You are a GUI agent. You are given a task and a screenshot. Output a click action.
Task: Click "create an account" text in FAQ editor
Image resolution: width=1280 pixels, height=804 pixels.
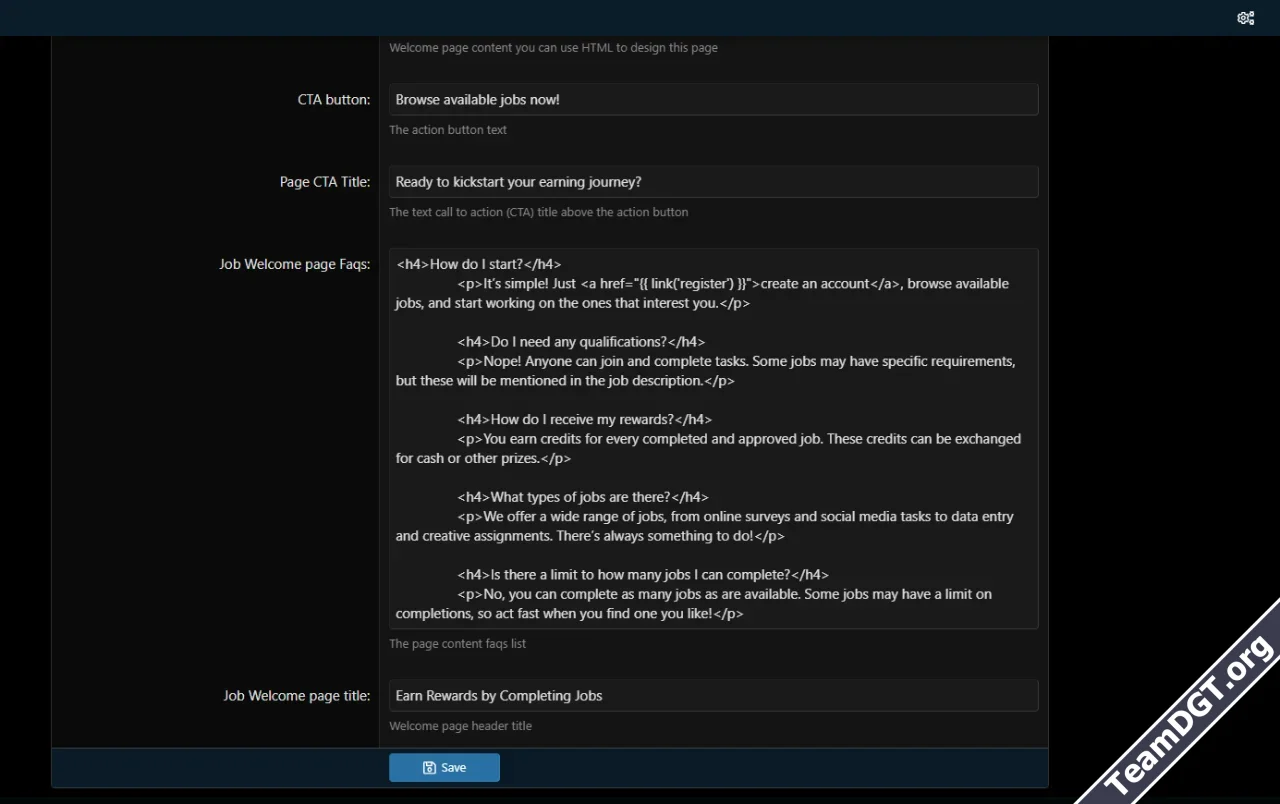click(x=815, y=284)
